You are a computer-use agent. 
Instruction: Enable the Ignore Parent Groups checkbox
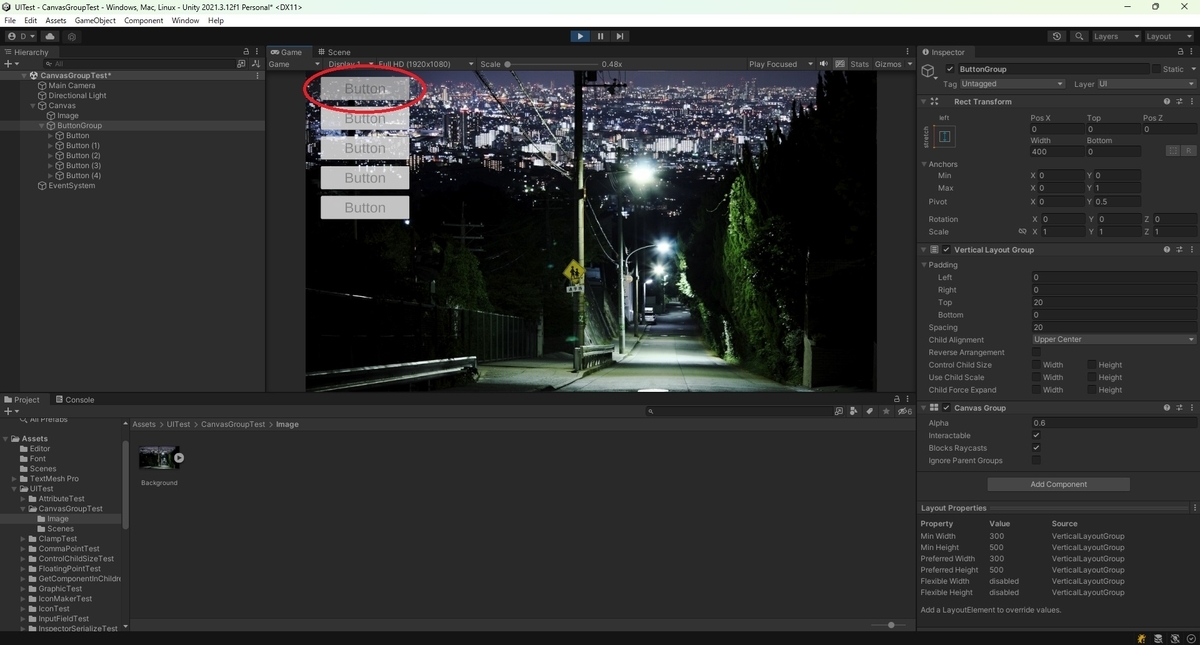[x=1036, y=460]
